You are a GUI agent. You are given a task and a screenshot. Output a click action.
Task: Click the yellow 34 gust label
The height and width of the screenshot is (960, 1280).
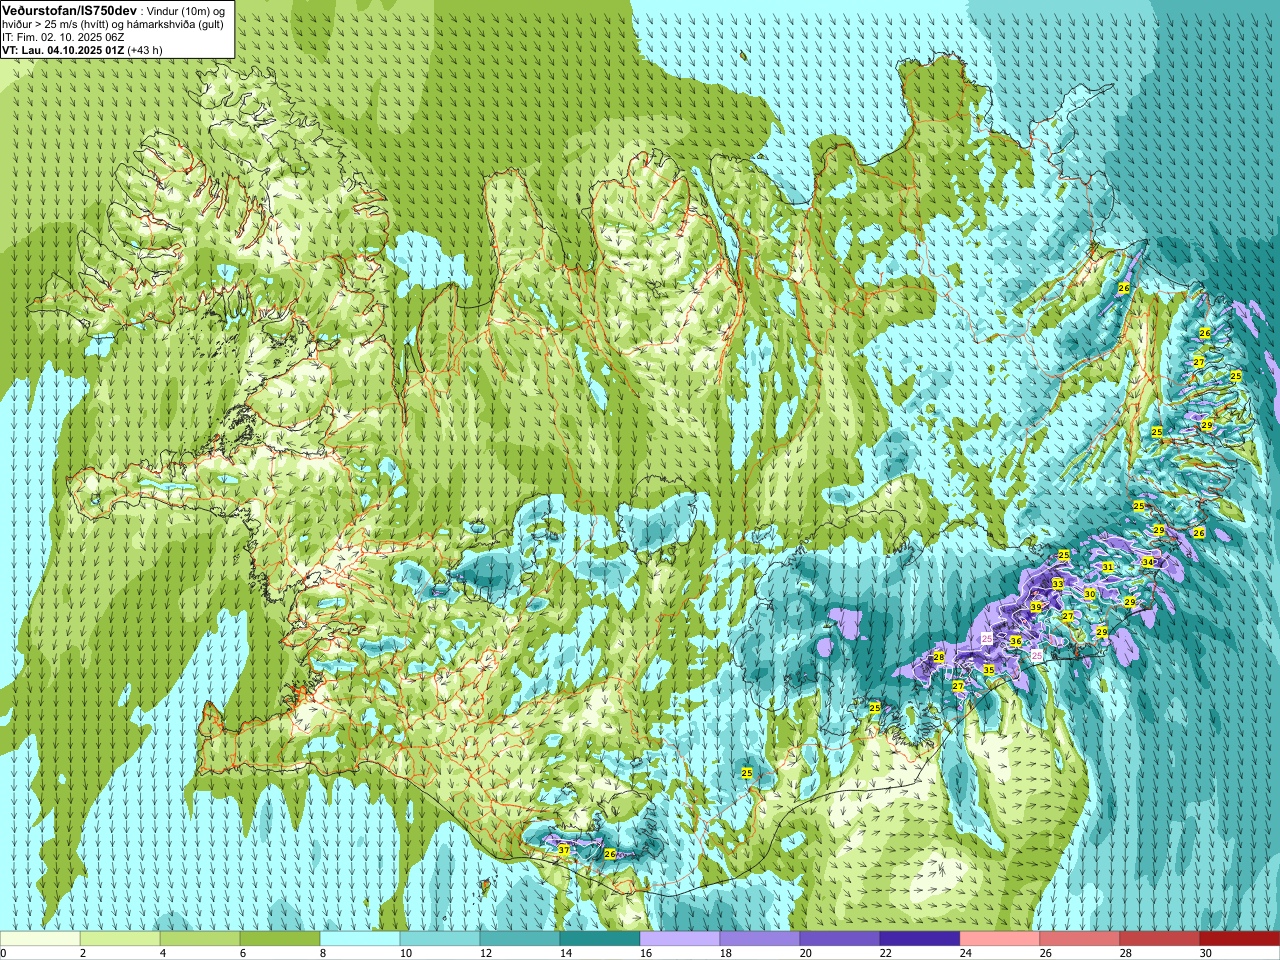[1148, 562]
